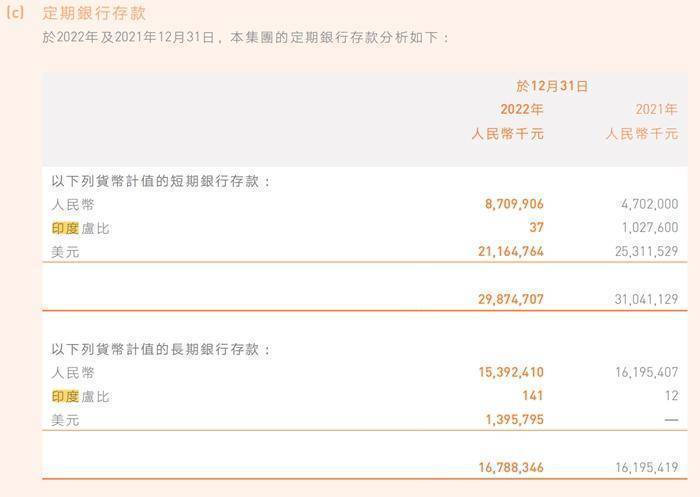
Task: Click the long-term total 16,788,346
Action: pos(511,468)
